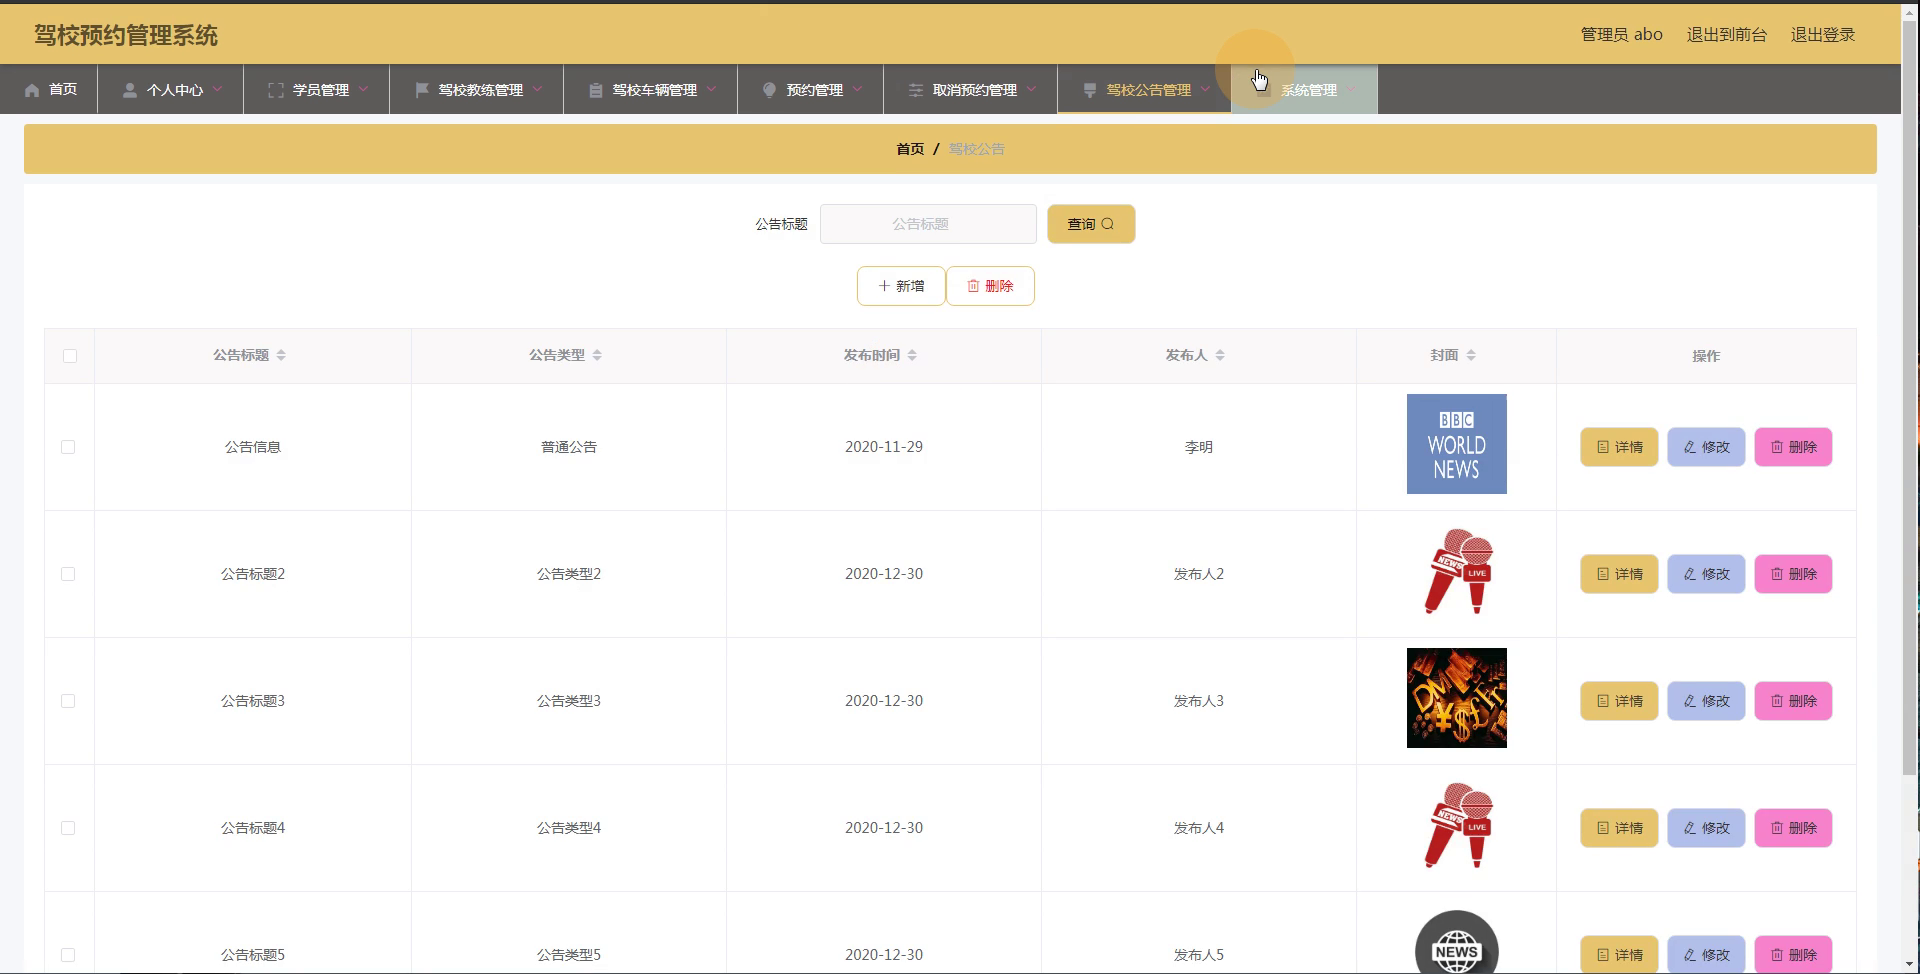Screen dimensions: 1920x974
Task: Open the 学员管理 menu item
Action: pyautogui.click(x=316, y=90)
